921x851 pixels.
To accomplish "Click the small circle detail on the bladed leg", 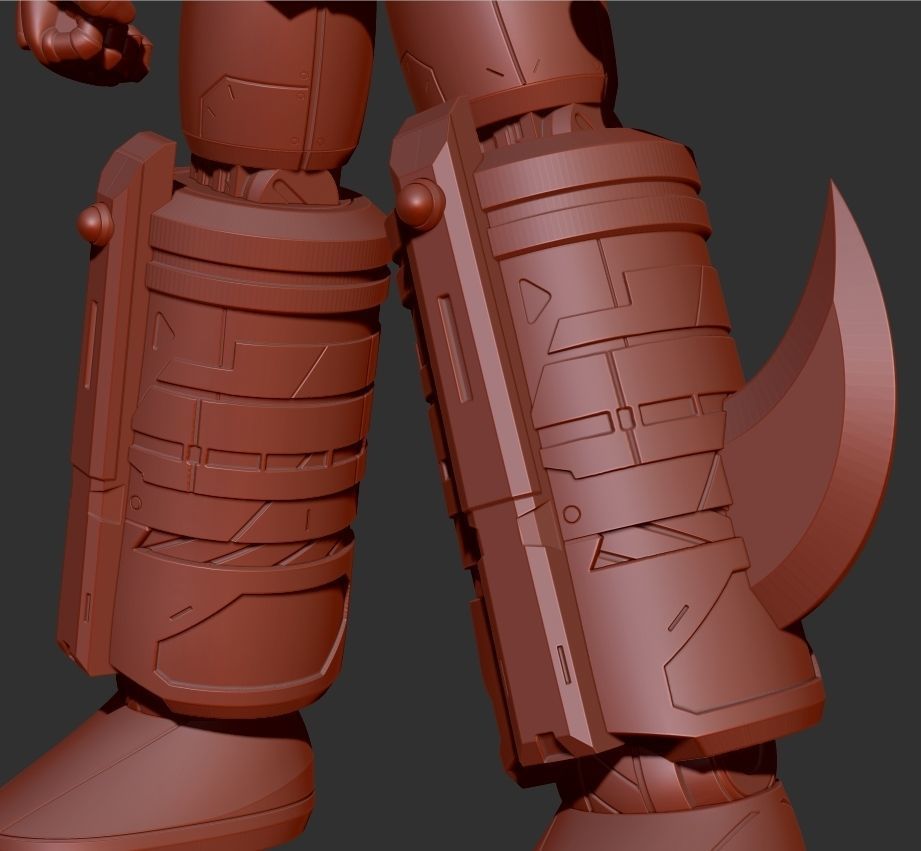I will [571, 514].
